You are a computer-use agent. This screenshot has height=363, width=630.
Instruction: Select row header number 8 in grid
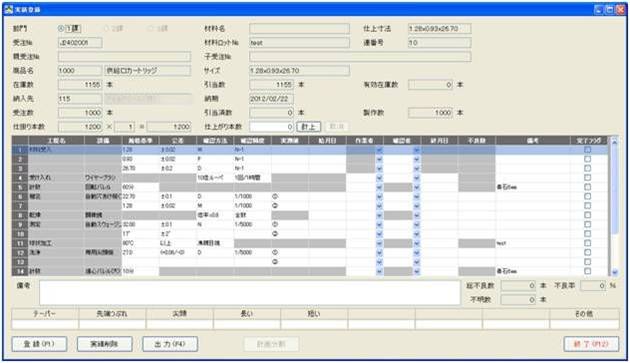(20, 215)
